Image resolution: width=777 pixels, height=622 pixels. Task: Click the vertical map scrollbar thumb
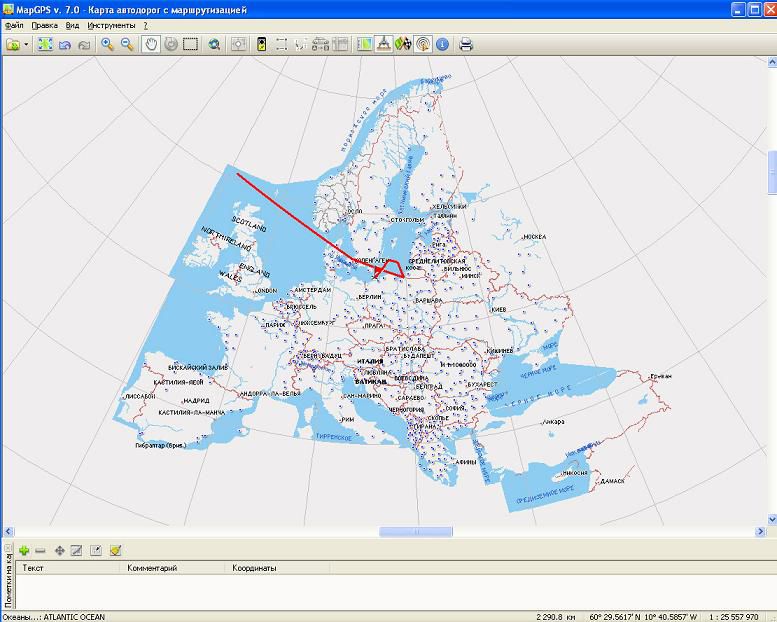pos(771,170)
